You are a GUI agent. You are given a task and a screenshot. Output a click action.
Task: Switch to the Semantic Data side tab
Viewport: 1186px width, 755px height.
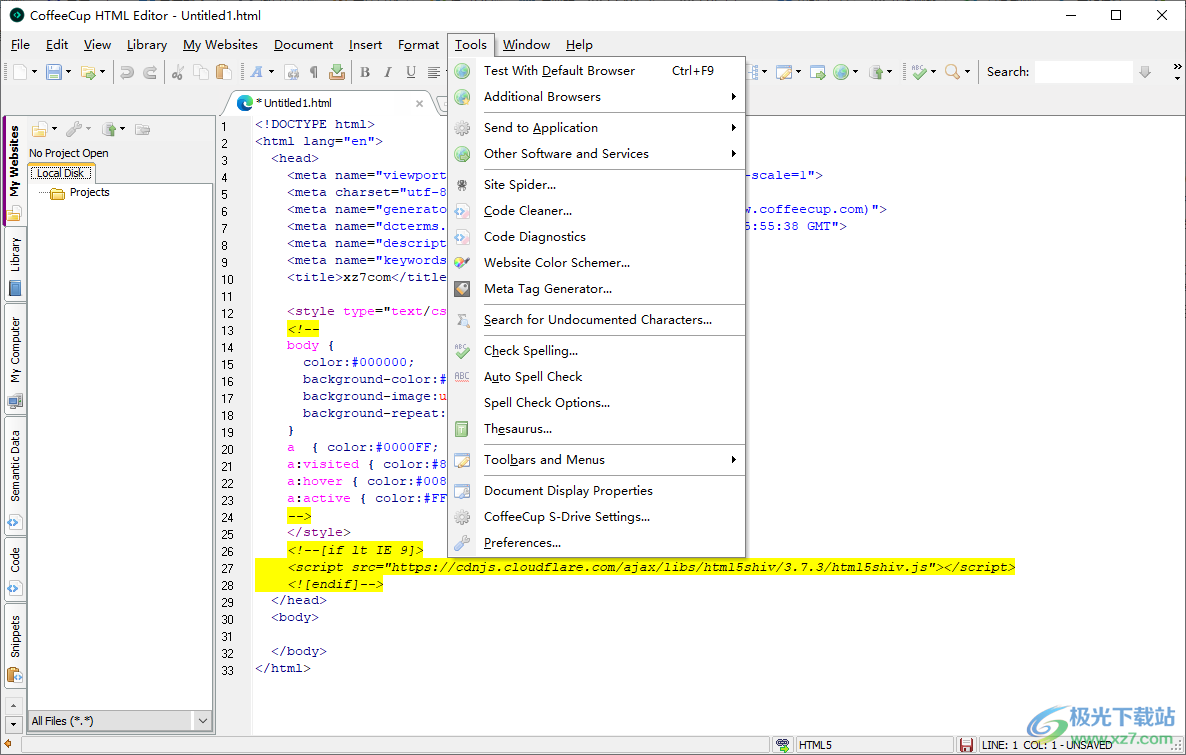coord(15,476)
